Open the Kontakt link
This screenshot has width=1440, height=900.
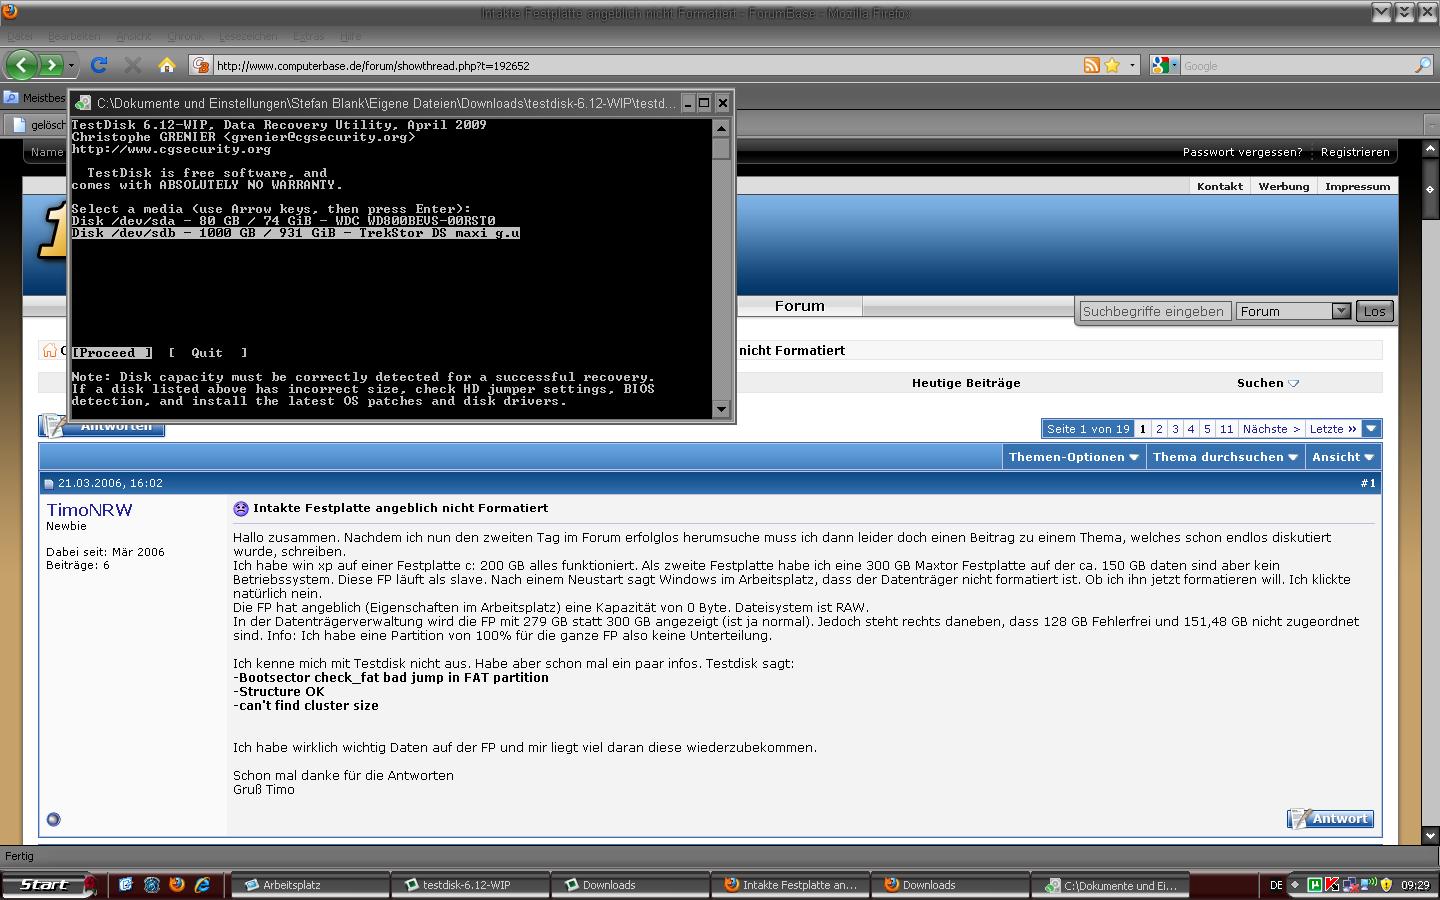coord(1220,186)
